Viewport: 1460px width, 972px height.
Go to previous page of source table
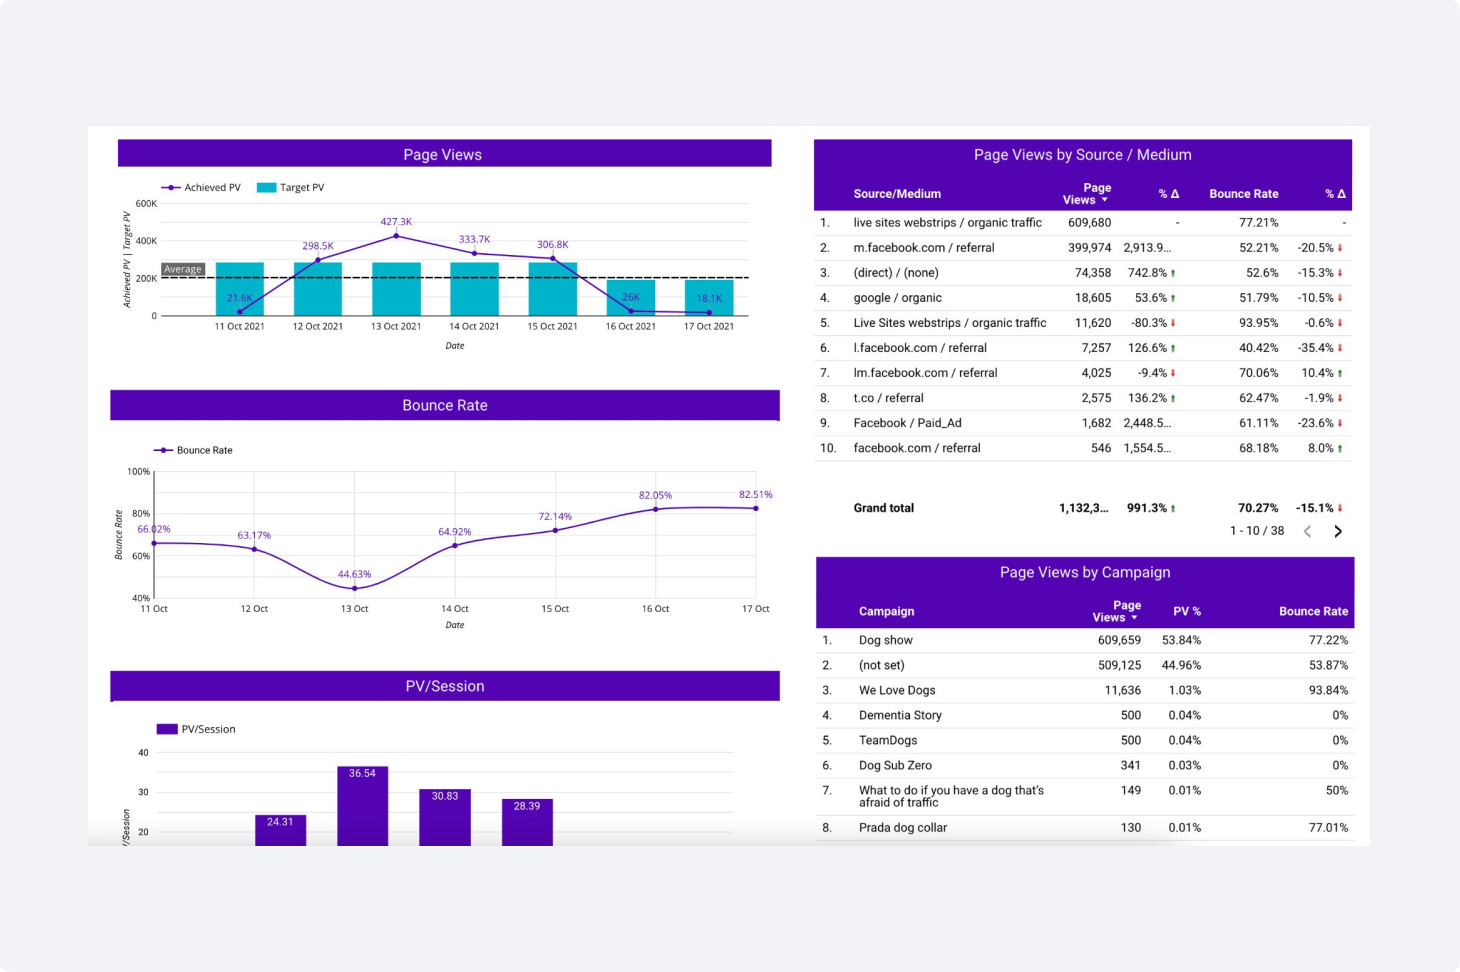(1307, 532)
